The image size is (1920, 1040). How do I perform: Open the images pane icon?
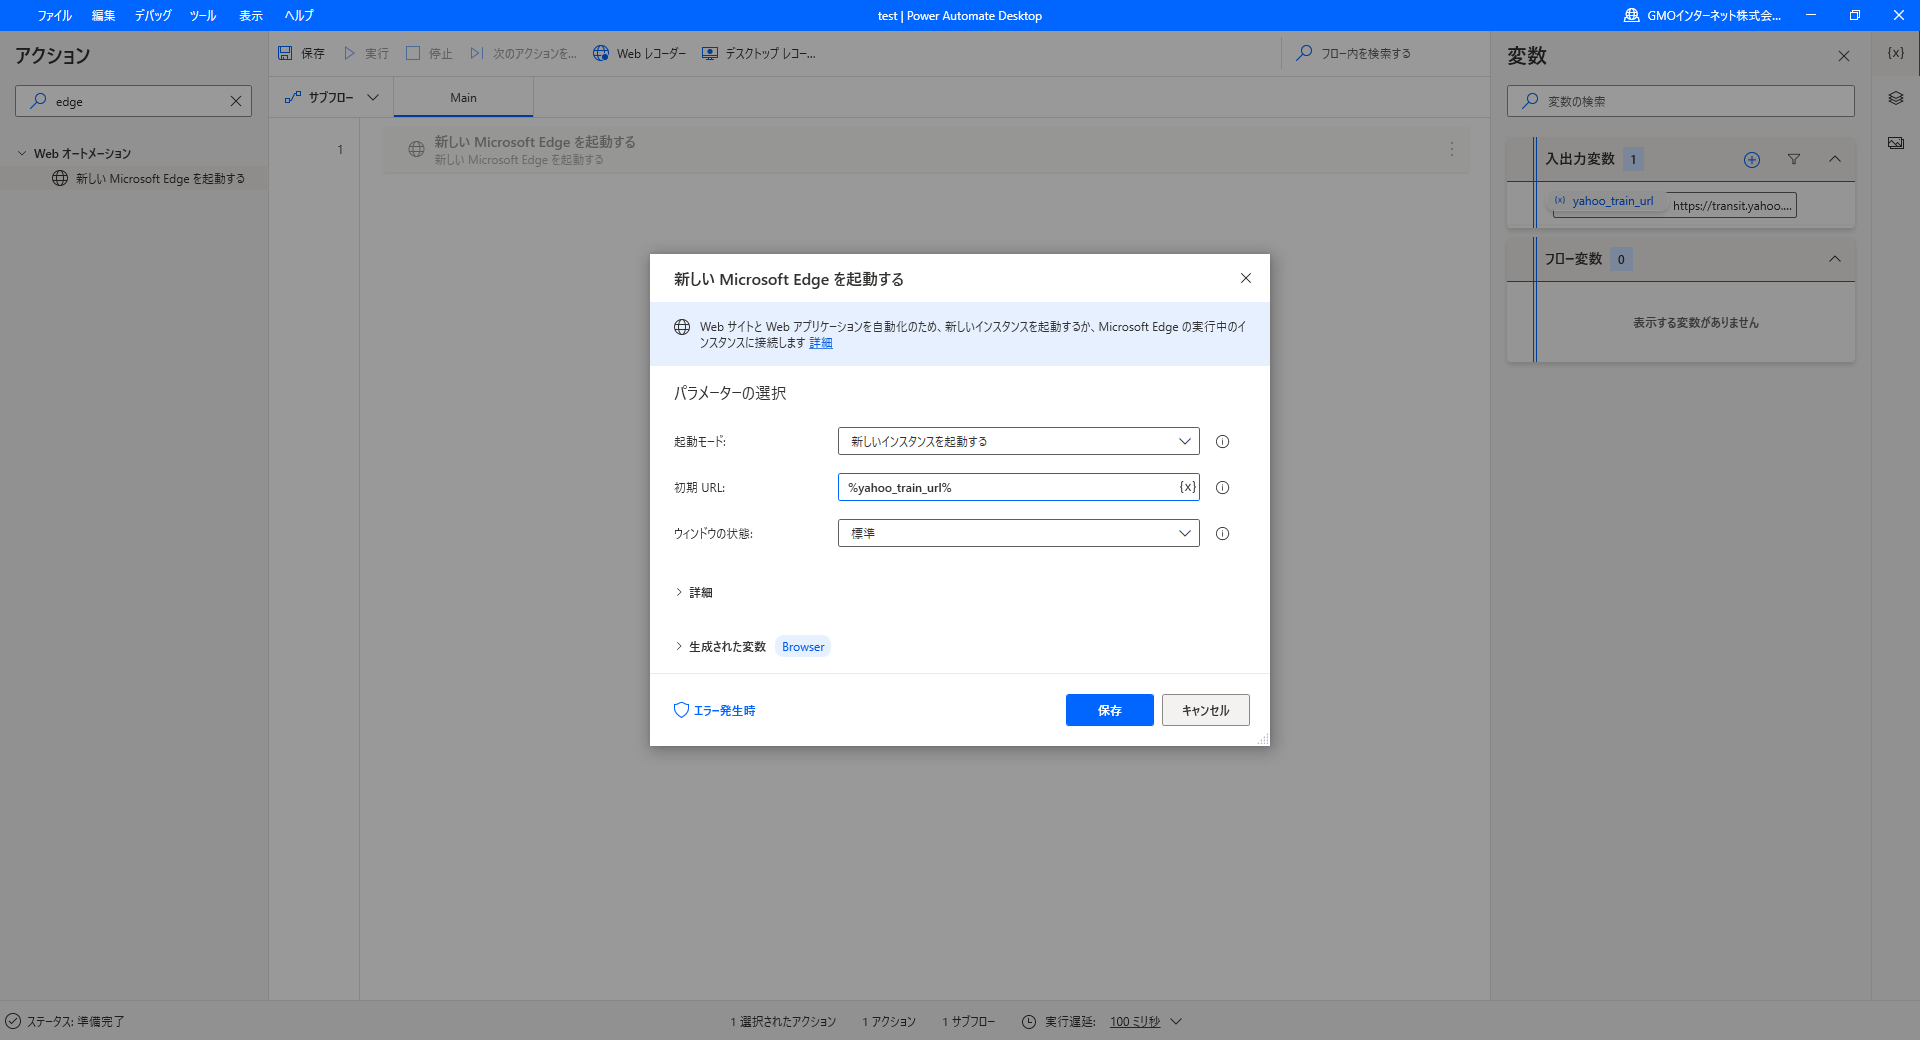point(1896,143)
